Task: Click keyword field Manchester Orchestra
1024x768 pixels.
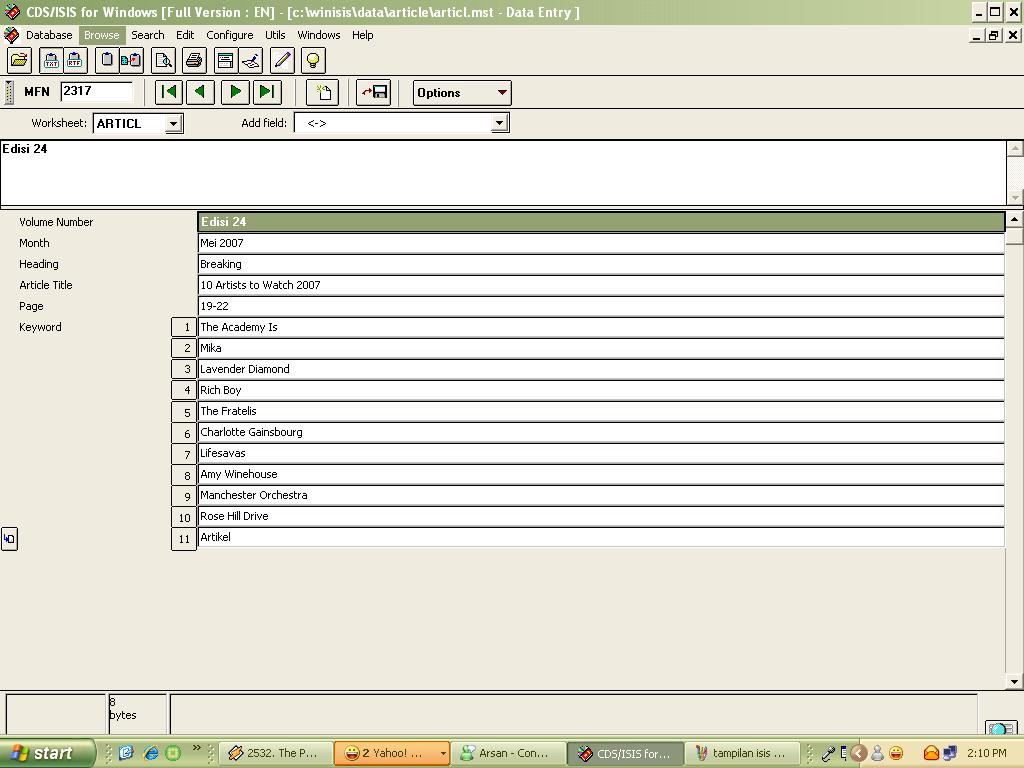Action: (x=601, y=495)
